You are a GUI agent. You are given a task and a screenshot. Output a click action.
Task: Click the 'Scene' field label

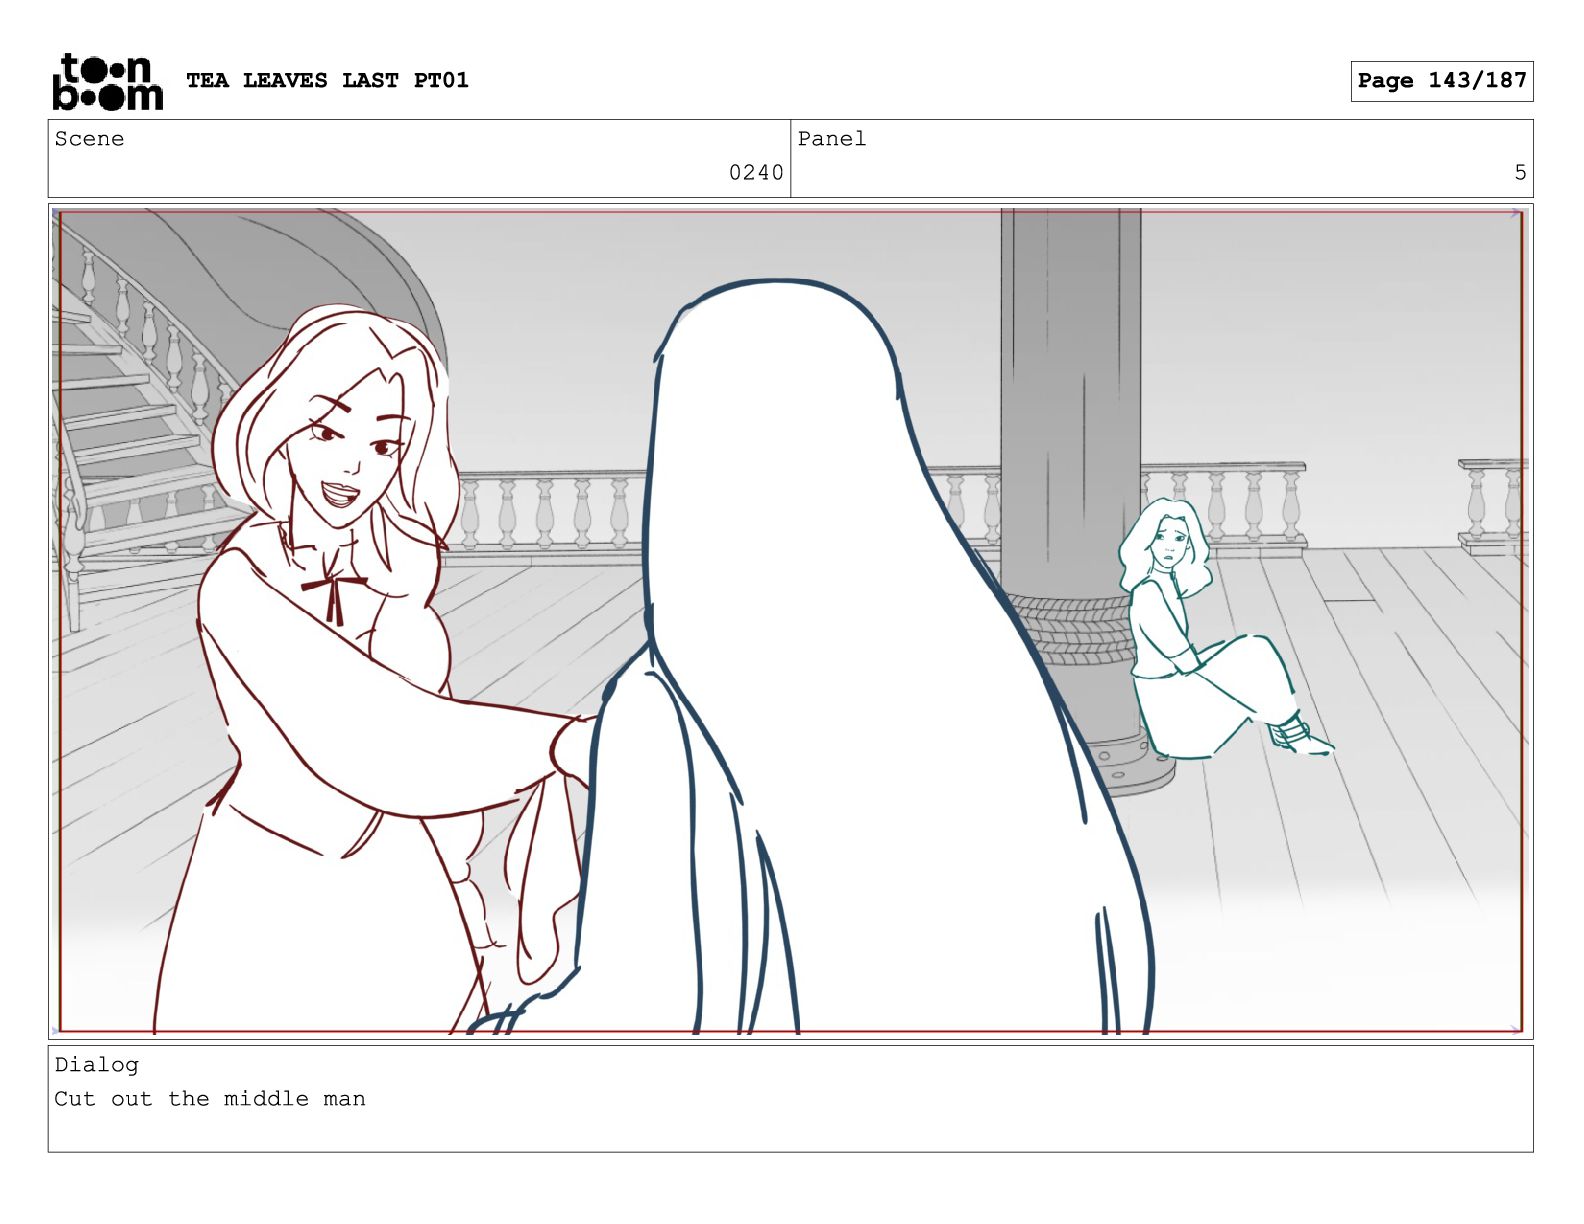[x=89, y=139]
